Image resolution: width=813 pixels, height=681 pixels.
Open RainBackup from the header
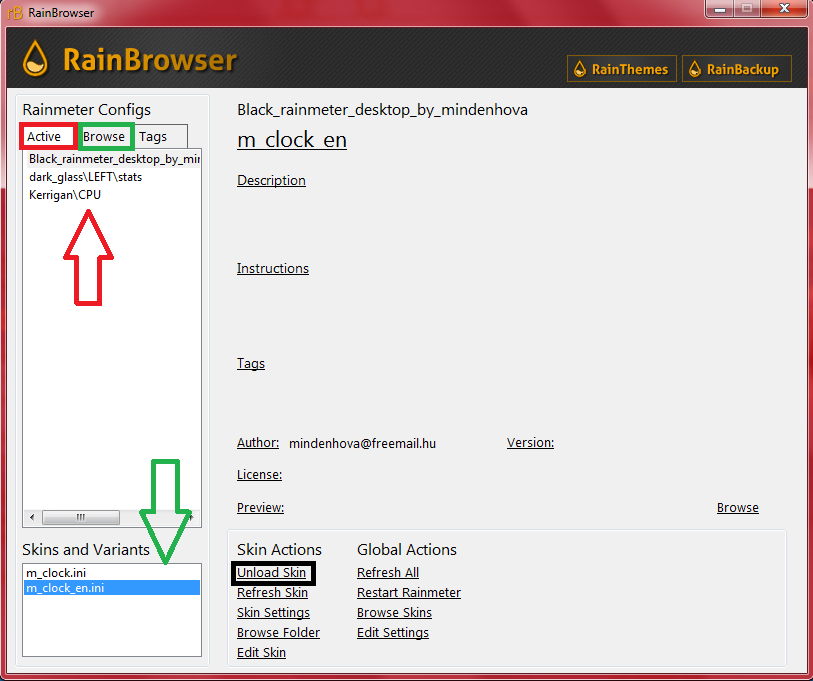tap(737, 69)
